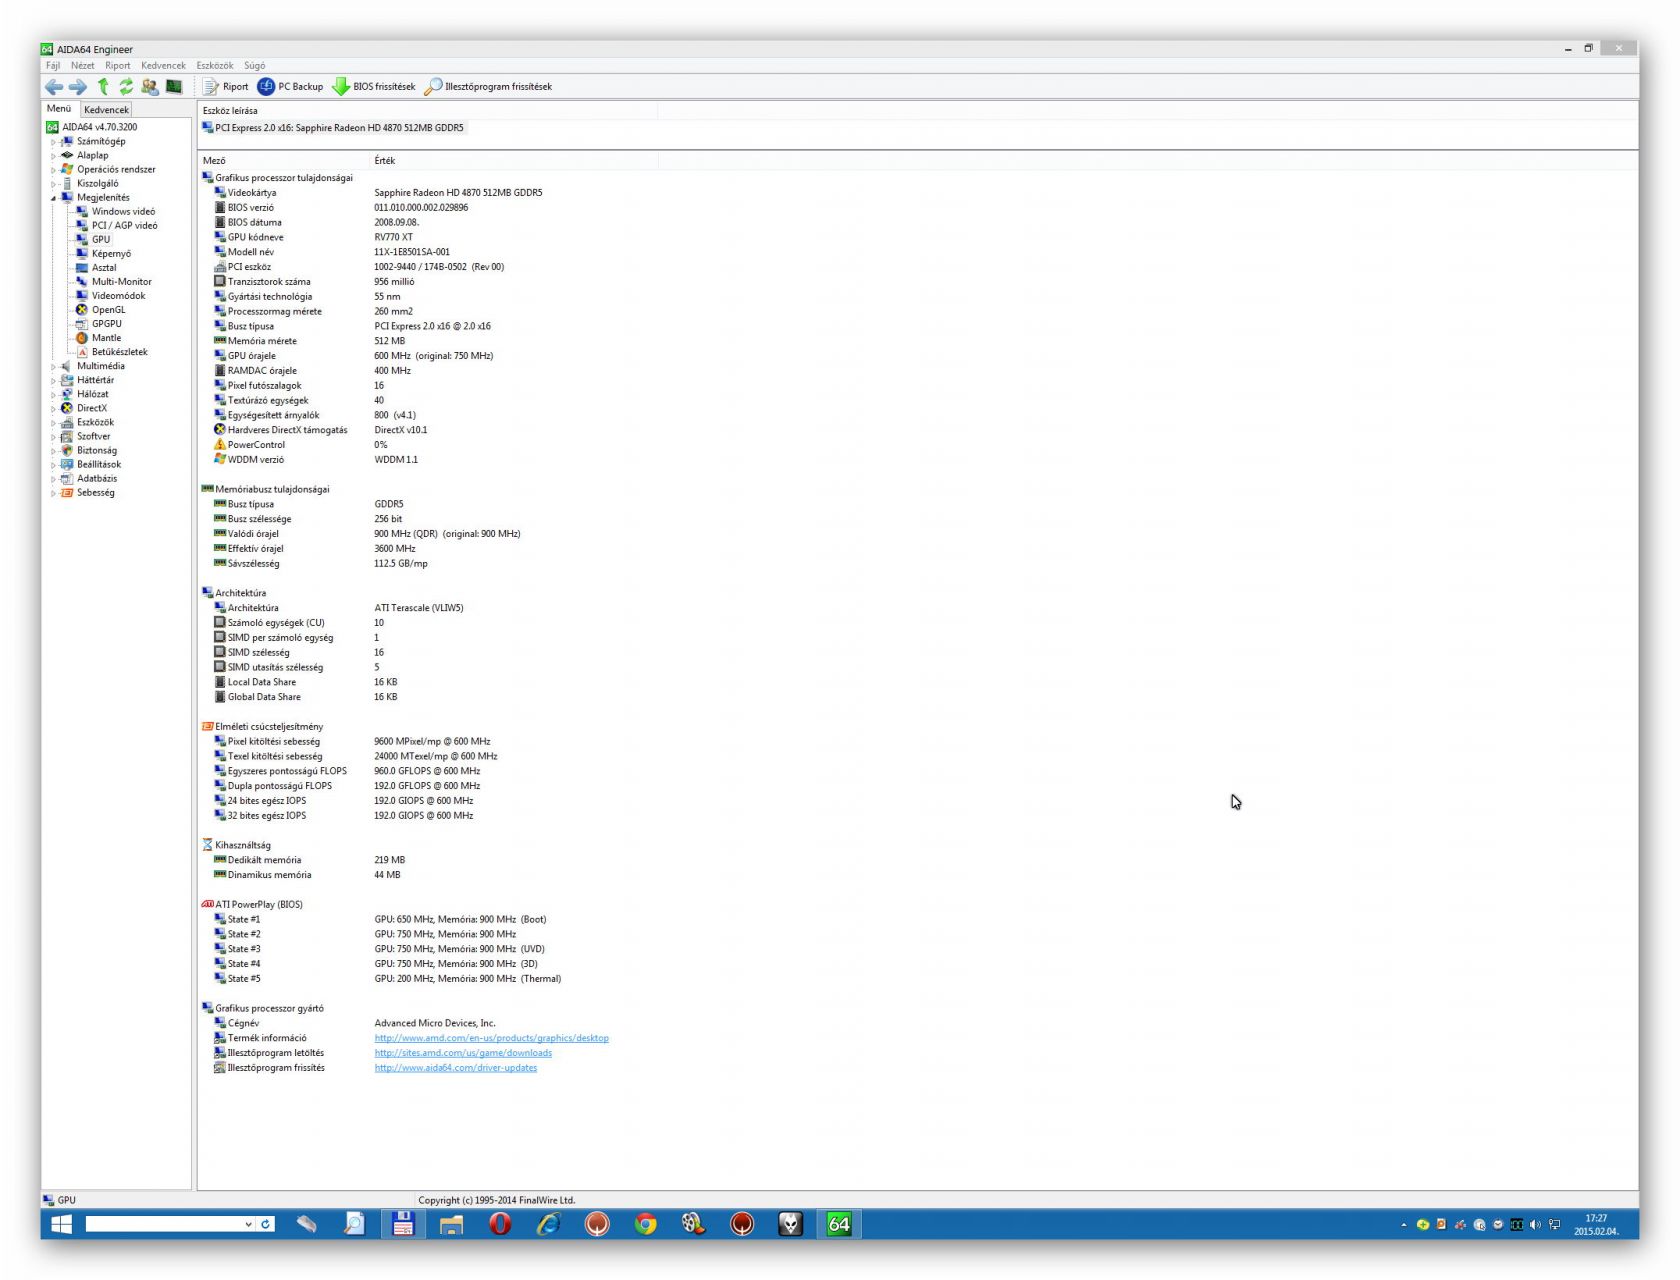This screenshot has height=1280, width=1680.
Task: Click the Érték column header
Action: [513, 161]
